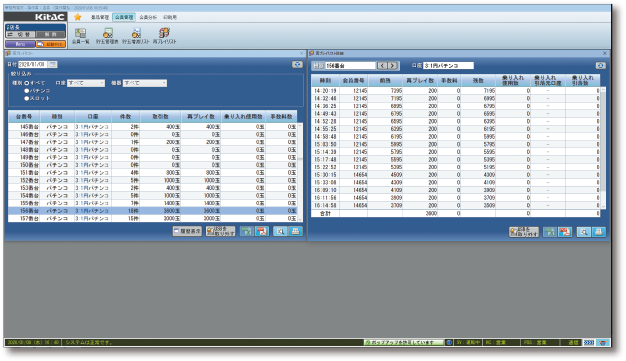Select the 154番台 row
This screenshot has width=626, height=361.
(x=153, y=195)
